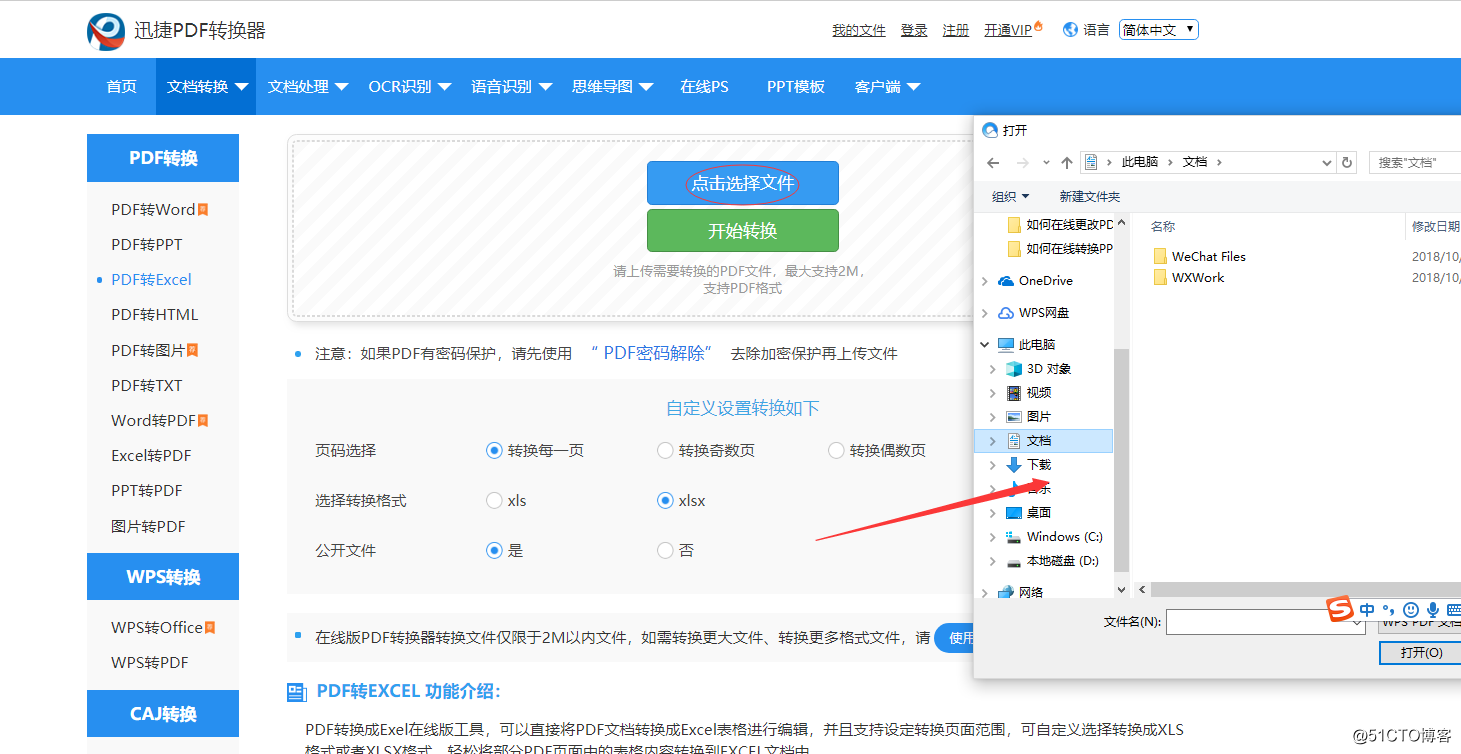Open the OCR识别 menu
Viewport: 1461px width, 754px height.
pos(409,87)
